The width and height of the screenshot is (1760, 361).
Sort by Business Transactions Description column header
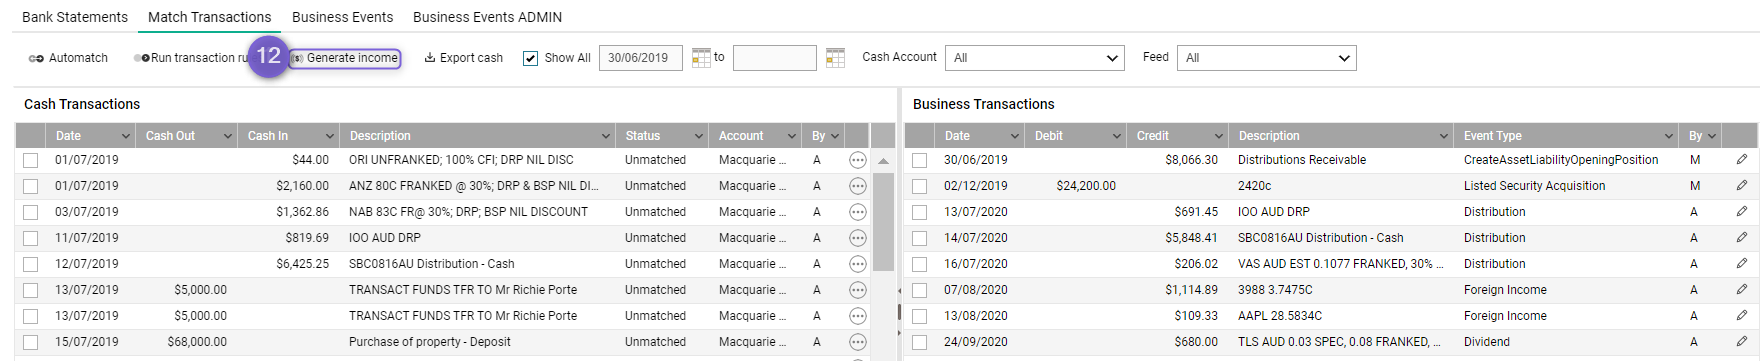pos(1269,136)
